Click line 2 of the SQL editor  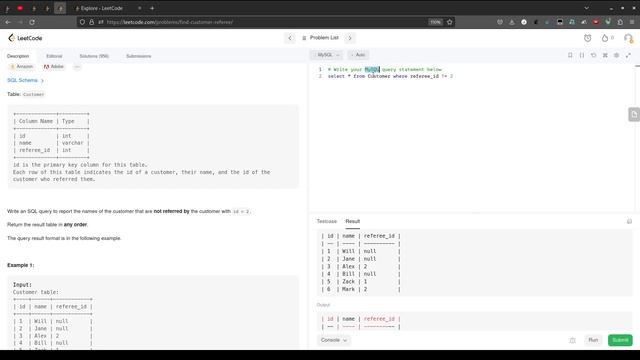pyautogui.click(x=390, y=76)
